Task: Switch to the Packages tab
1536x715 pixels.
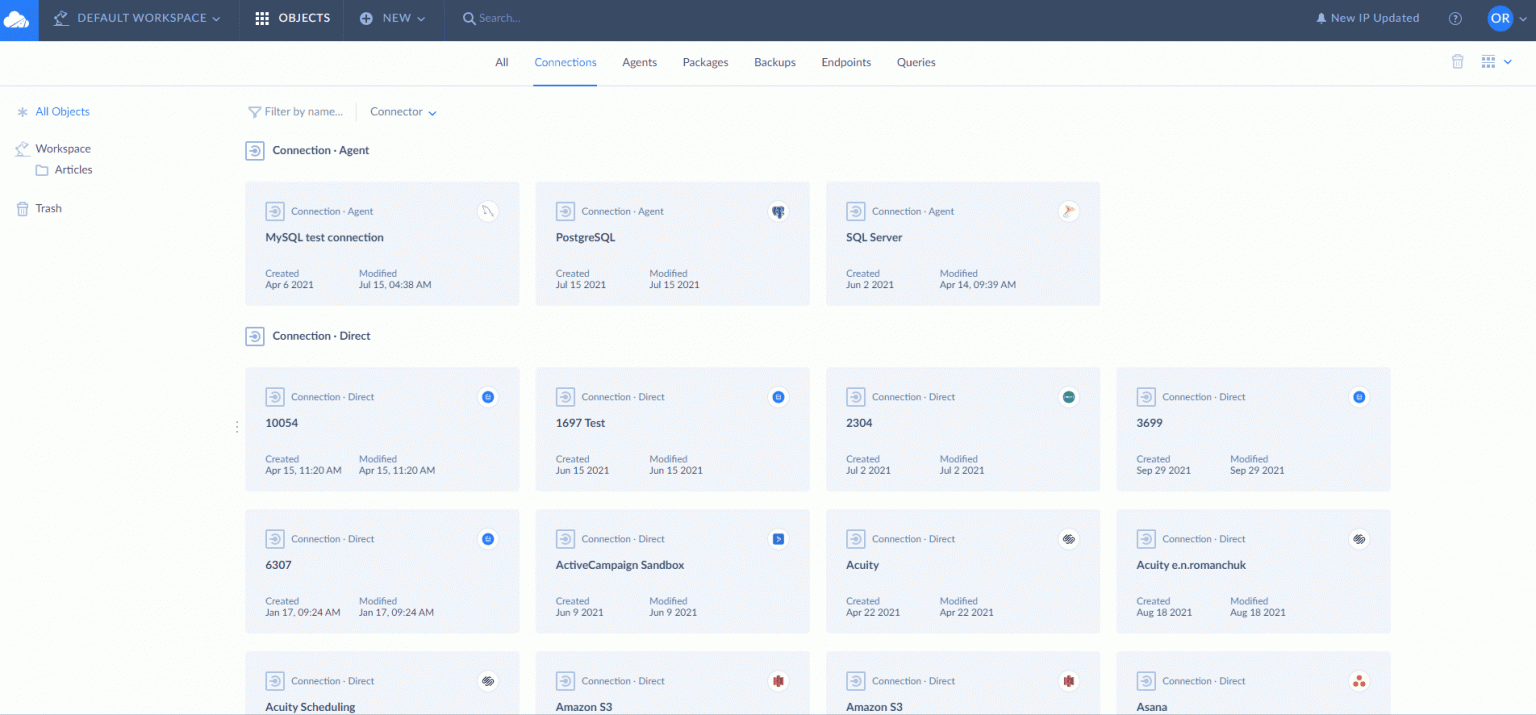Action: point(705,62)
